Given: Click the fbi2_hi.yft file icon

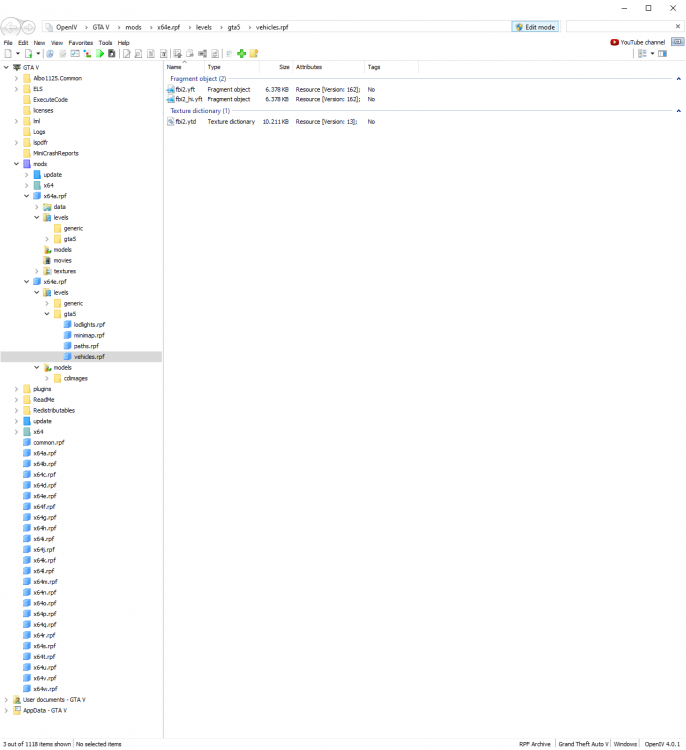Looking at the screenshot, I should (x=170, y=99).
